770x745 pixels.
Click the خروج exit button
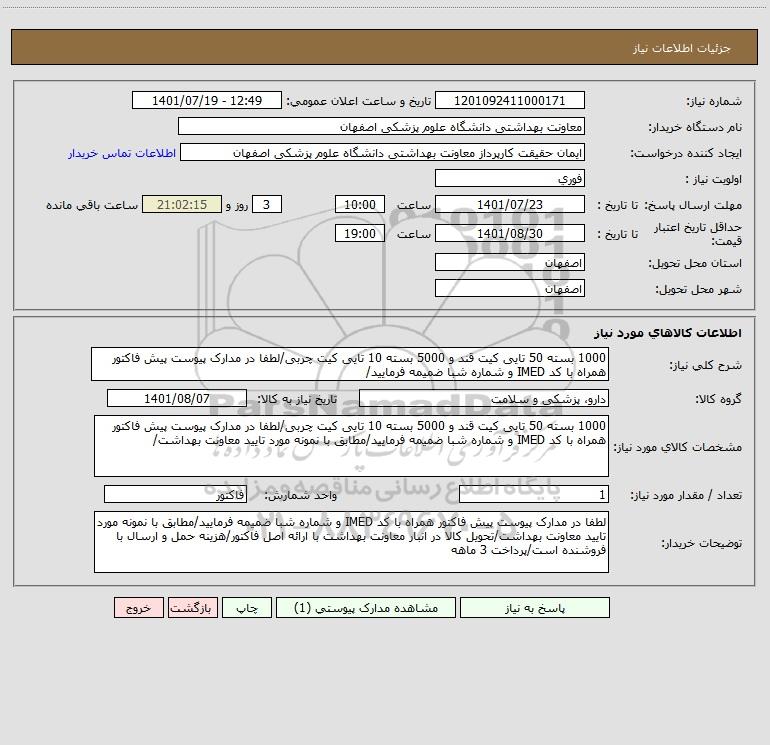pos(138,607)
